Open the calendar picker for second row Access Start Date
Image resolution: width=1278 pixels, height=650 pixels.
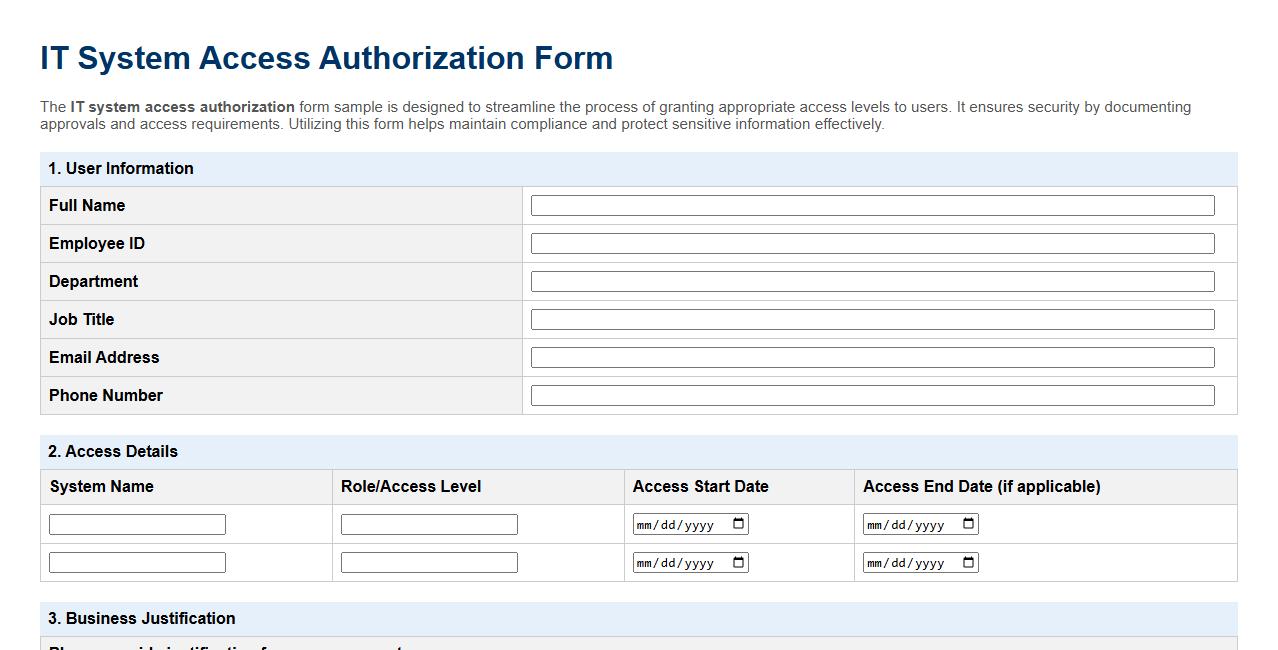click(735, 561)
